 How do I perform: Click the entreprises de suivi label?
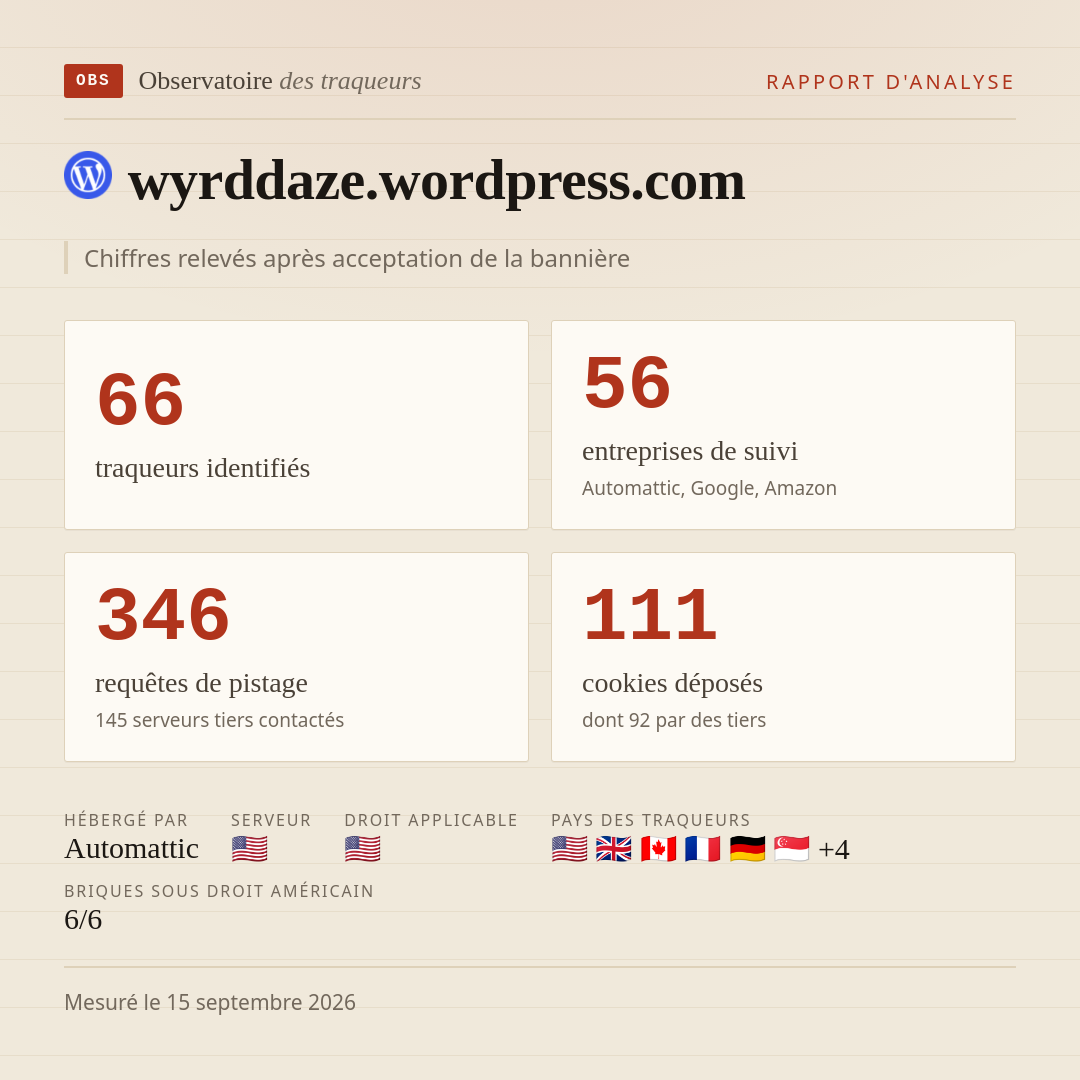[x=689, y=451]
